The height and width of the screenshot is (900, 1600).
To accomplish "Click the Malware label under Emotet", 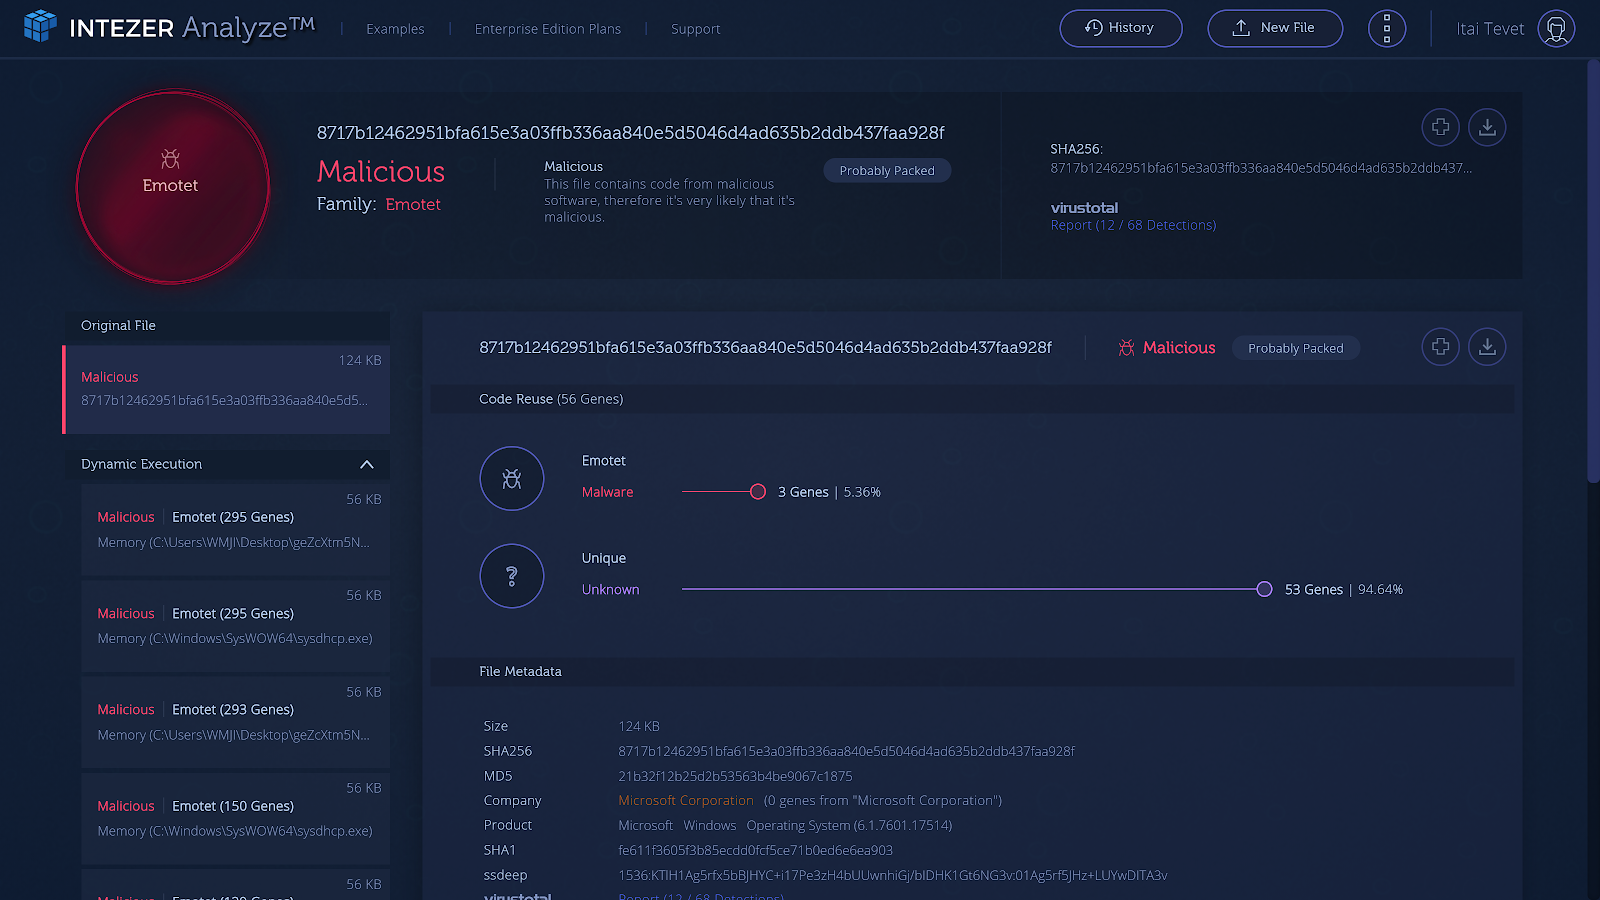I will click(x=607, y=492).
